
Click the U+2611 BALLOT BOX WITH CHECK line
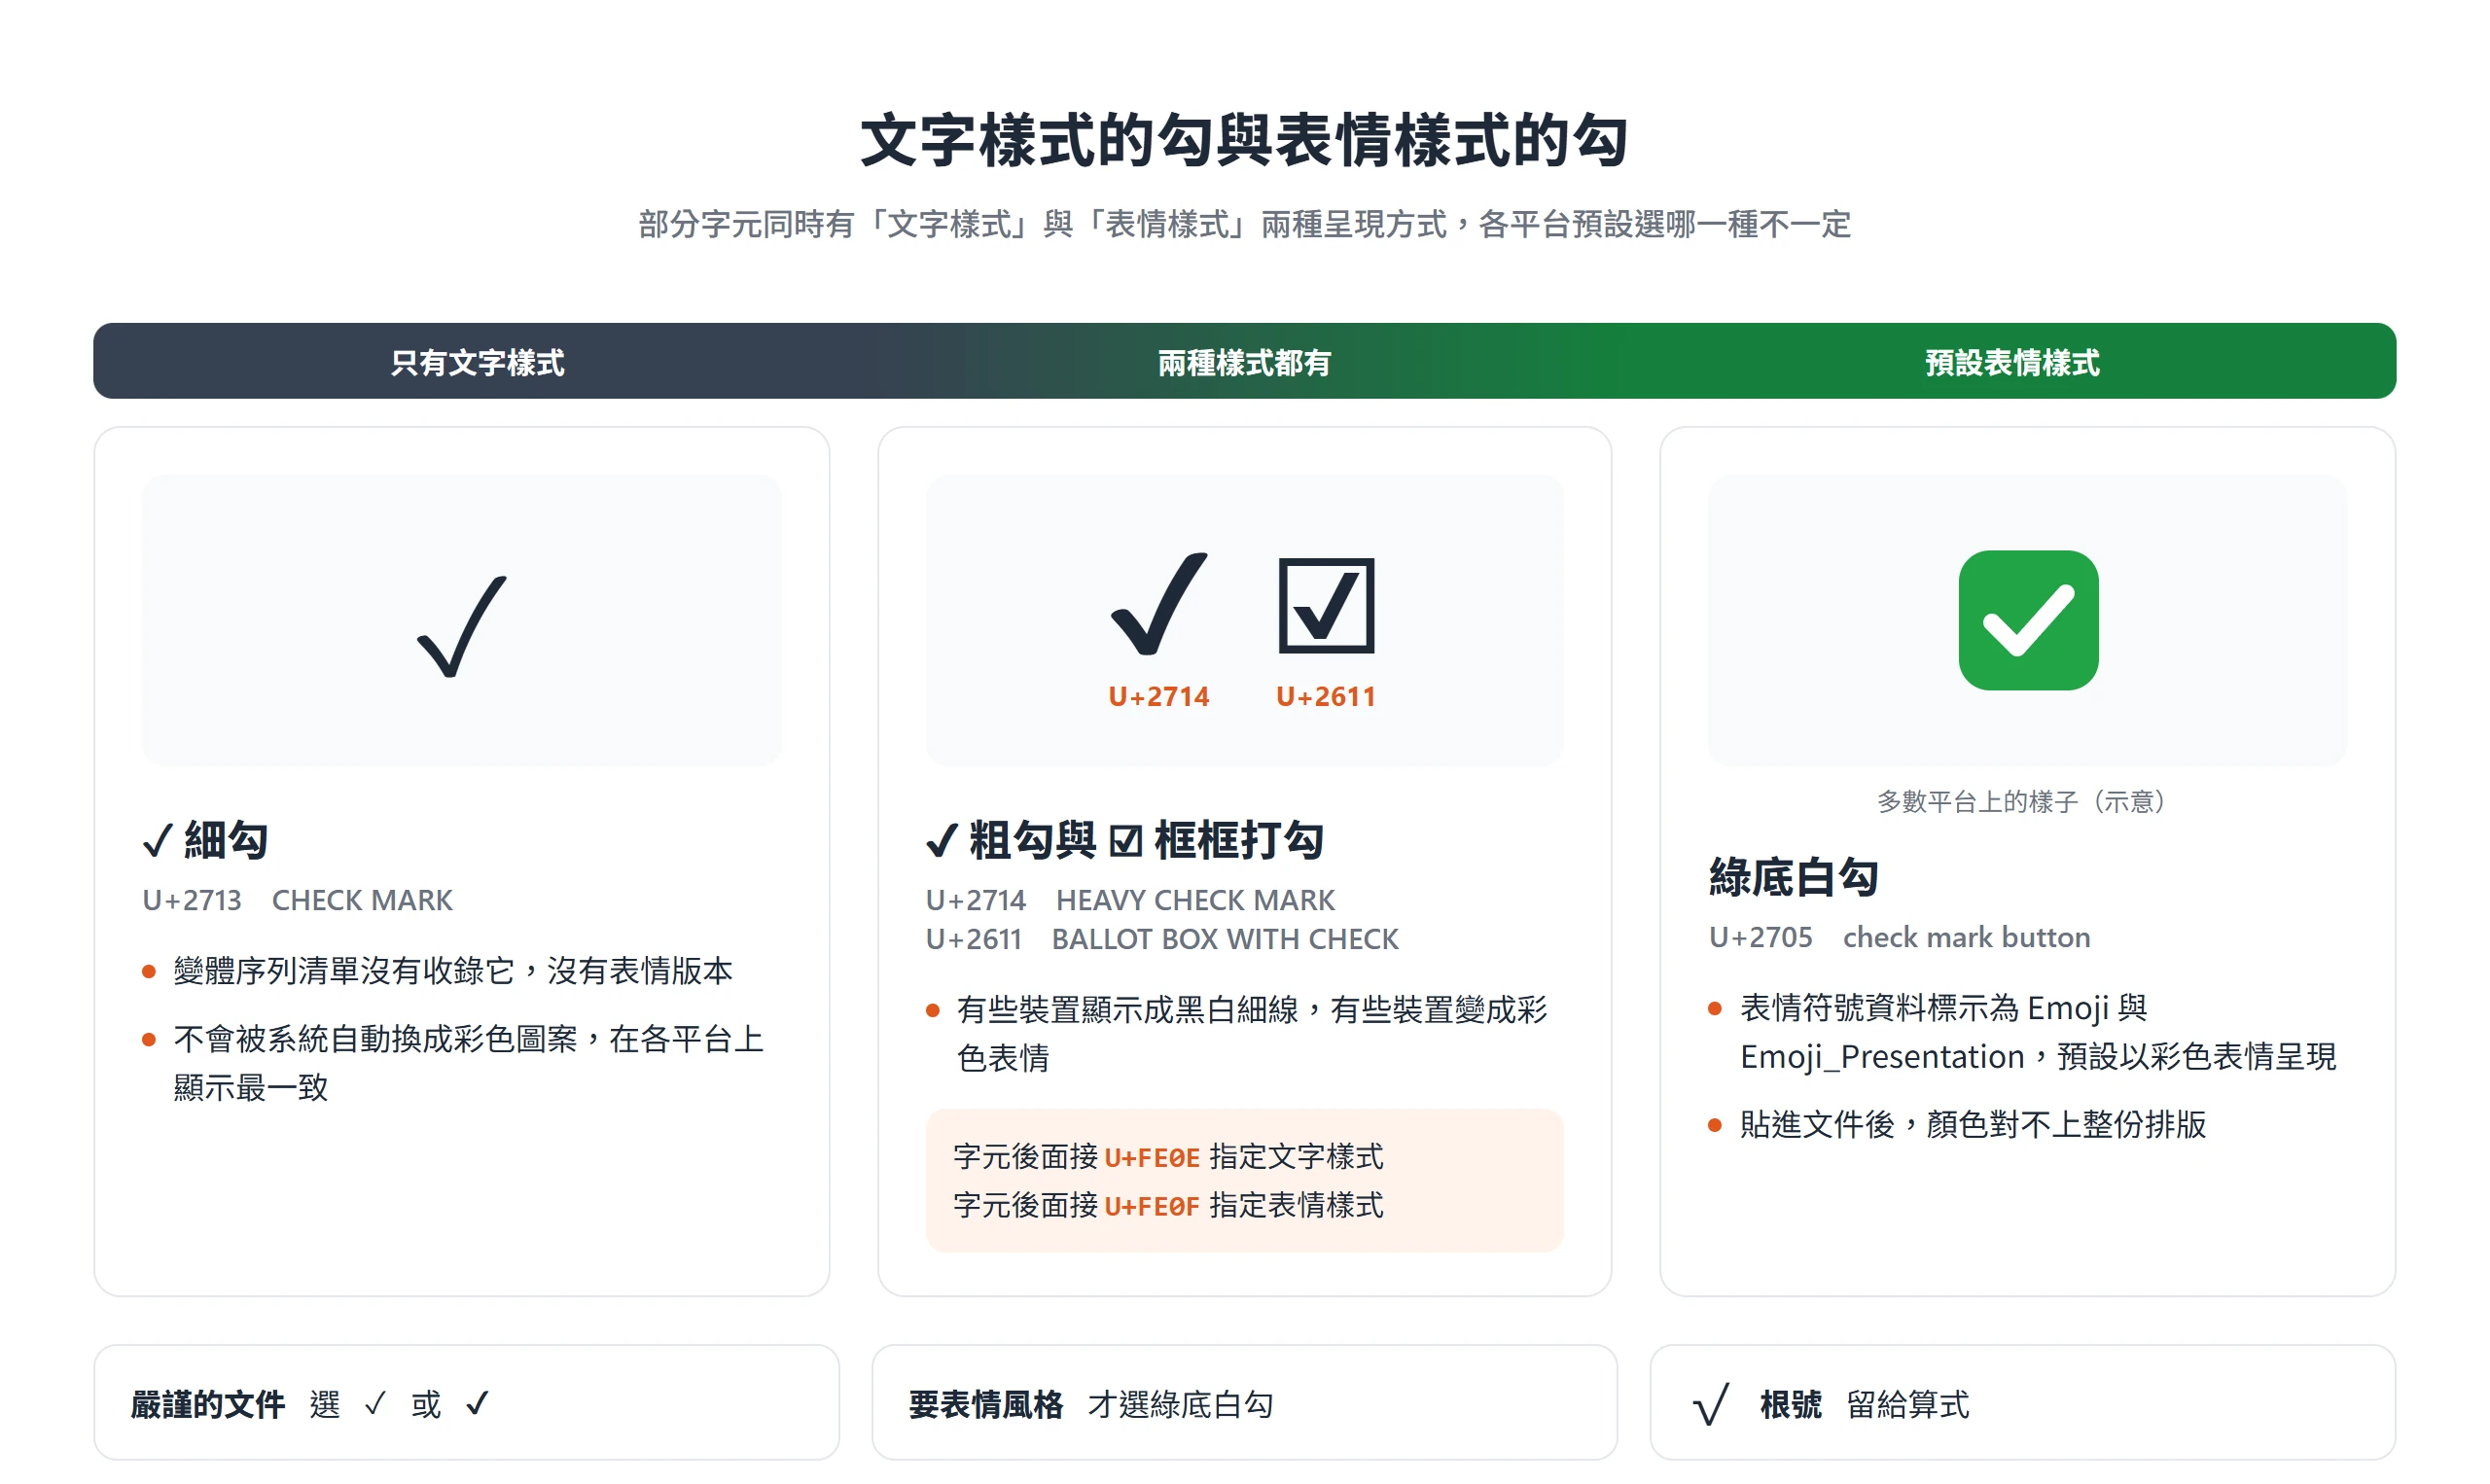[x=1162, y=939]
